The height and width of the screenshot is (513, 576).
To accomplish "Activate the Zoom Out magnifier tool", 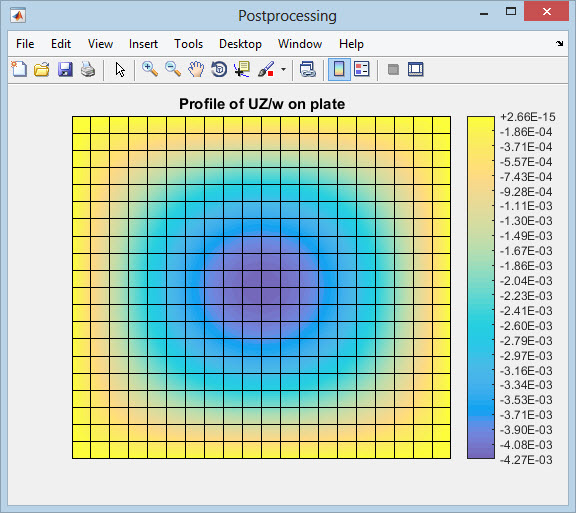I will point(173,69).
